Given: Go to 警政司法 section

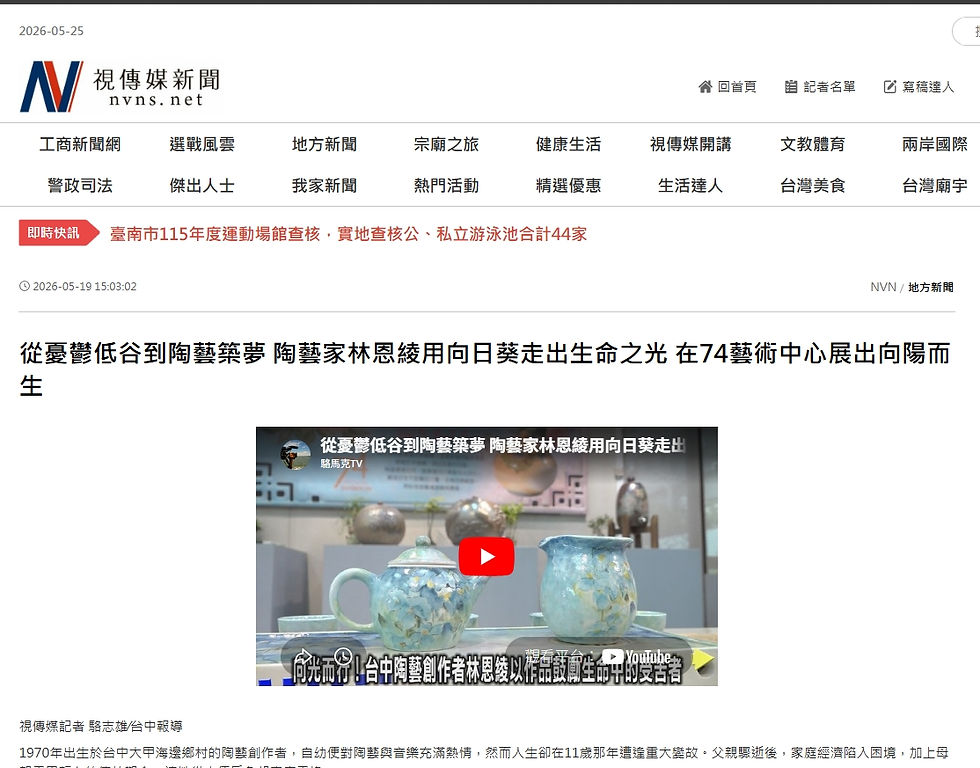Looking at the screenshot, I should (80, 186).
